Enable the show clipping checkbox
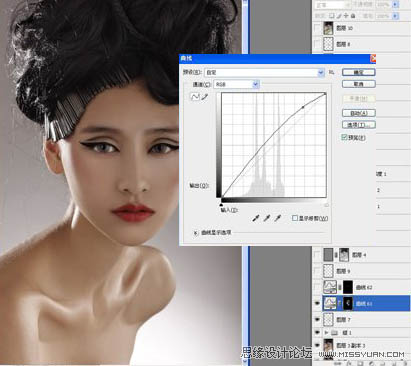 (x=295, y=218)
